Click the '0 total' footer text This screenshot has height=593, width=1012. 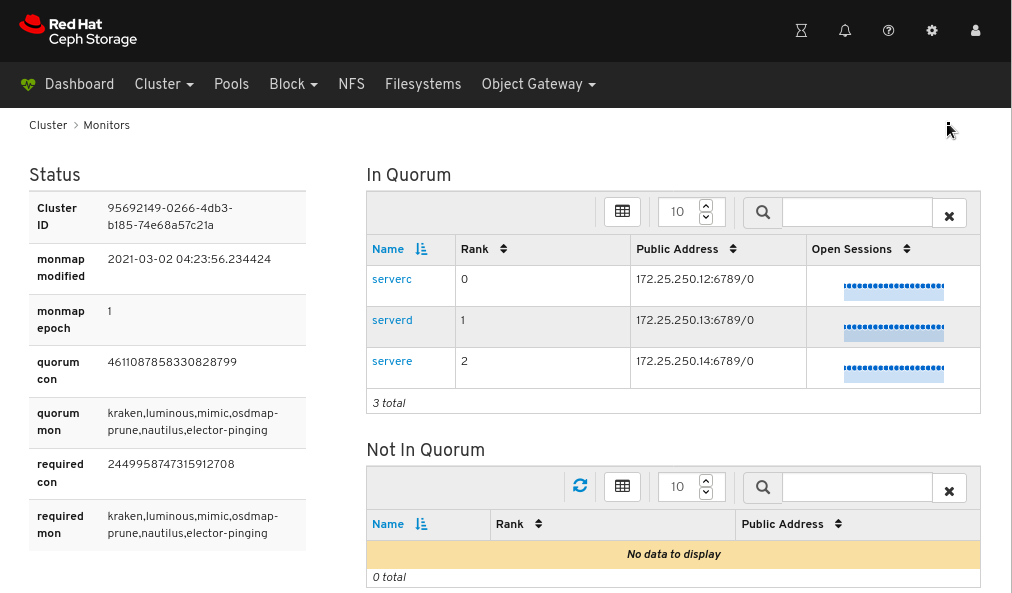[389, 578]
